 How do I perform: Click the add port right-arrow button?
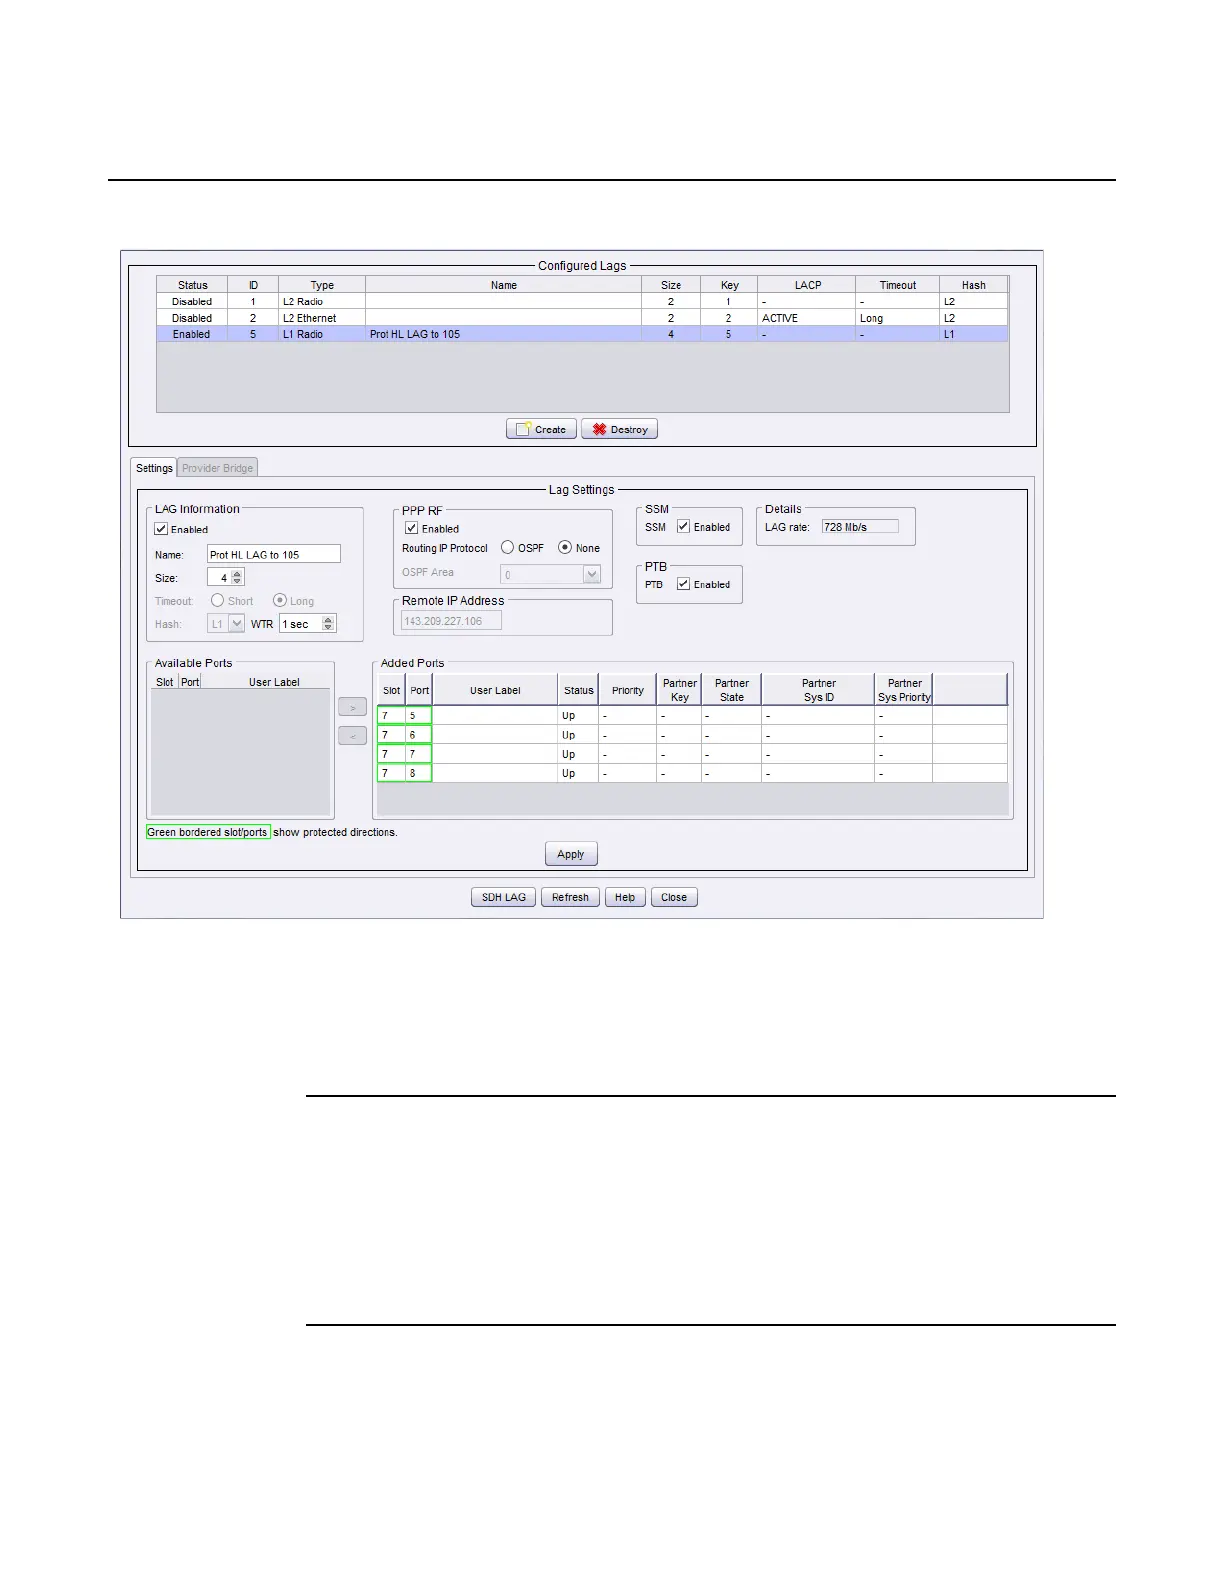352,707
